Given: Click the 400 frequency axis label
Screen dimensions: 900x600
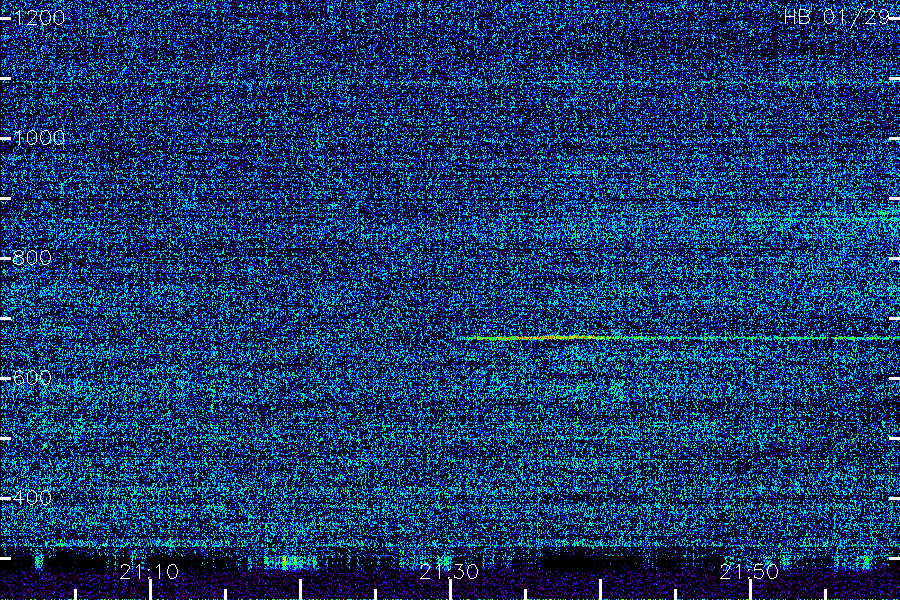Looking at the screenshot, I should tap(32, 498).
